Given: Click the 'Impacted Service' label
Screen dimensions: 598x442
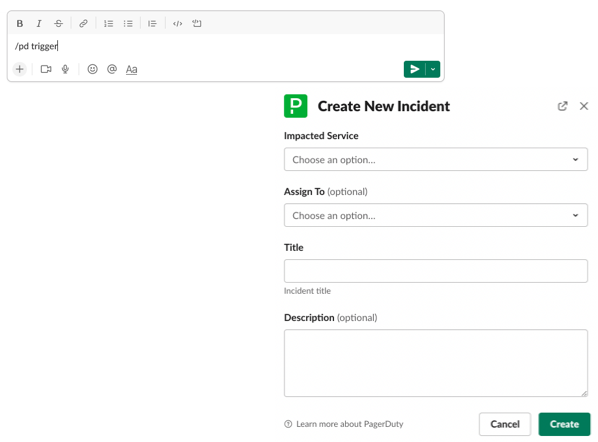Looking at the screenshot, I should [321, 136].
